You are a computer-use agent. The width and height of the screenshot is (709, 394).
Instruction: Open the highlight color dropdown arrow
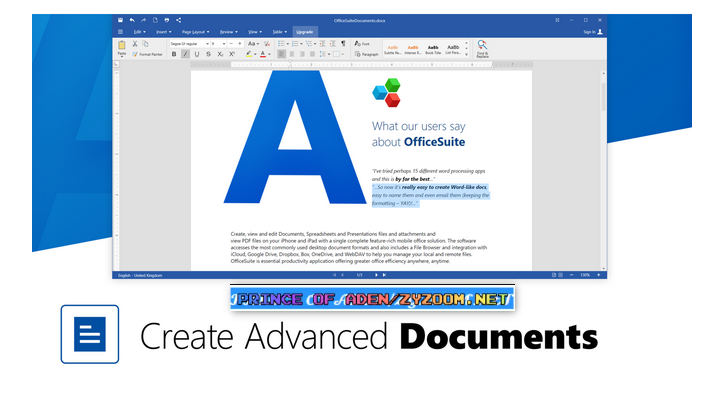click(255, 54)
